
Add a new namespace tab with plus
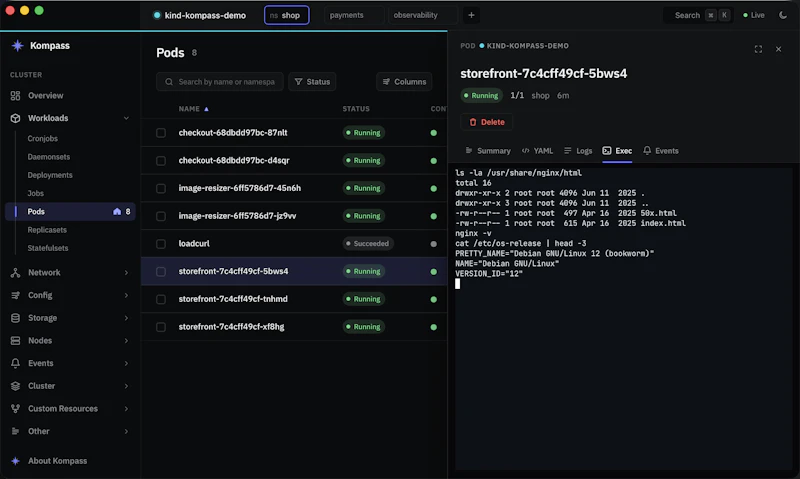471,15
